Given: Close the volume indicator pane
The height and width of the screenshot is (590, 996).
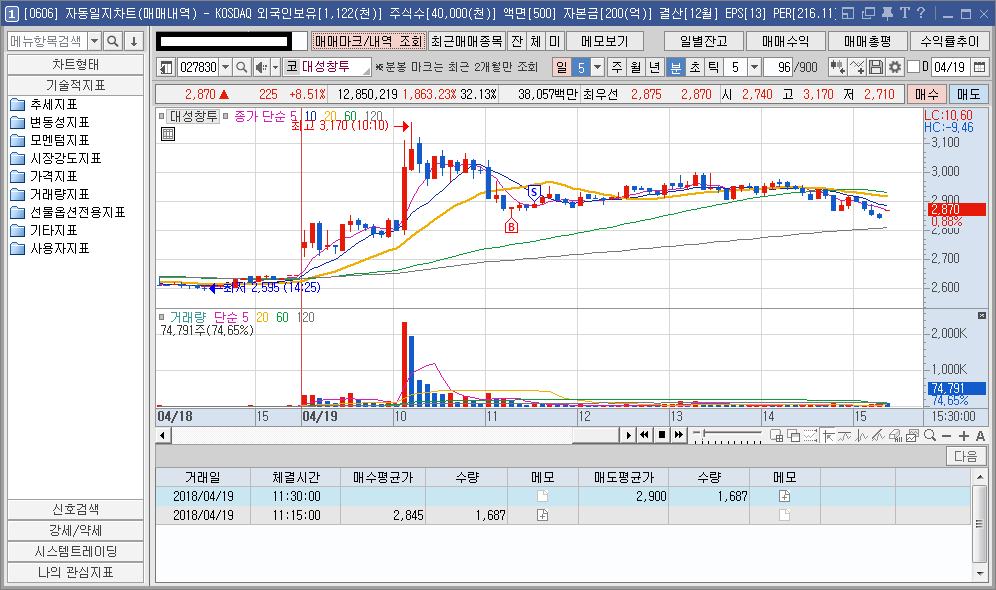Looking at the screenshot, I should tap(981, 316).
